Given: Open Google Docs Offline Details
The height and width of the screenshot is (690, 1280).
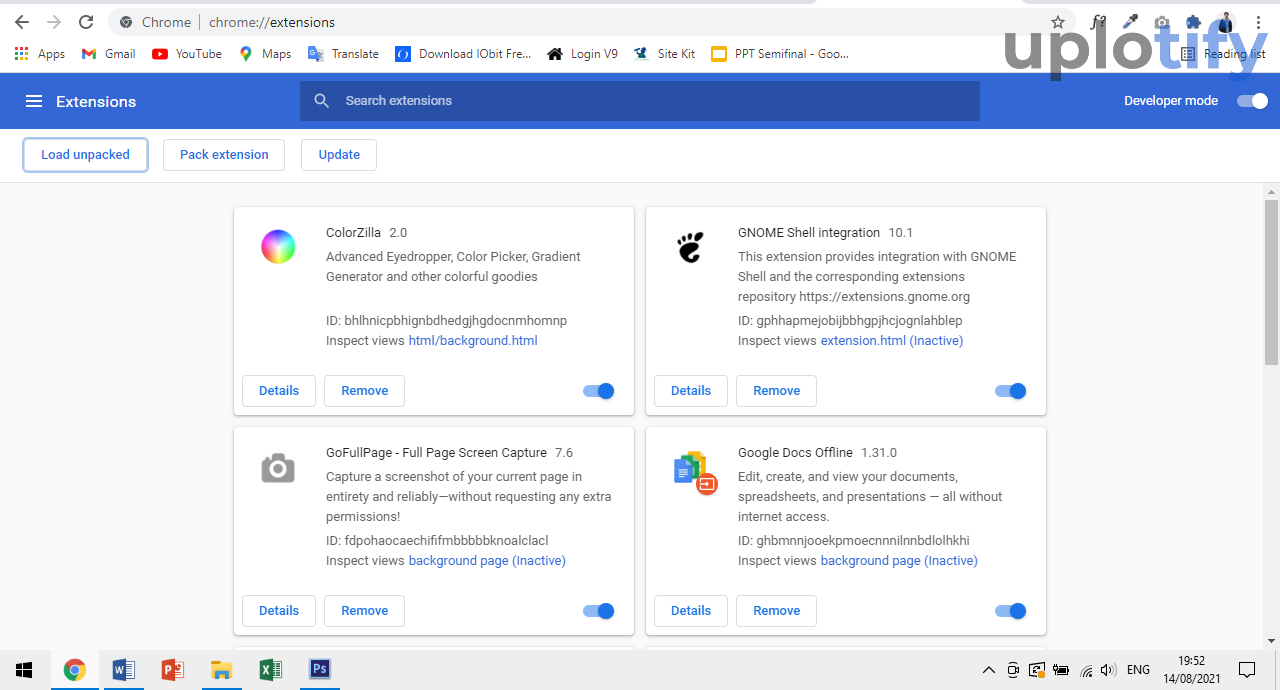Looking at the screenshot, I should [x=691, y=611].
